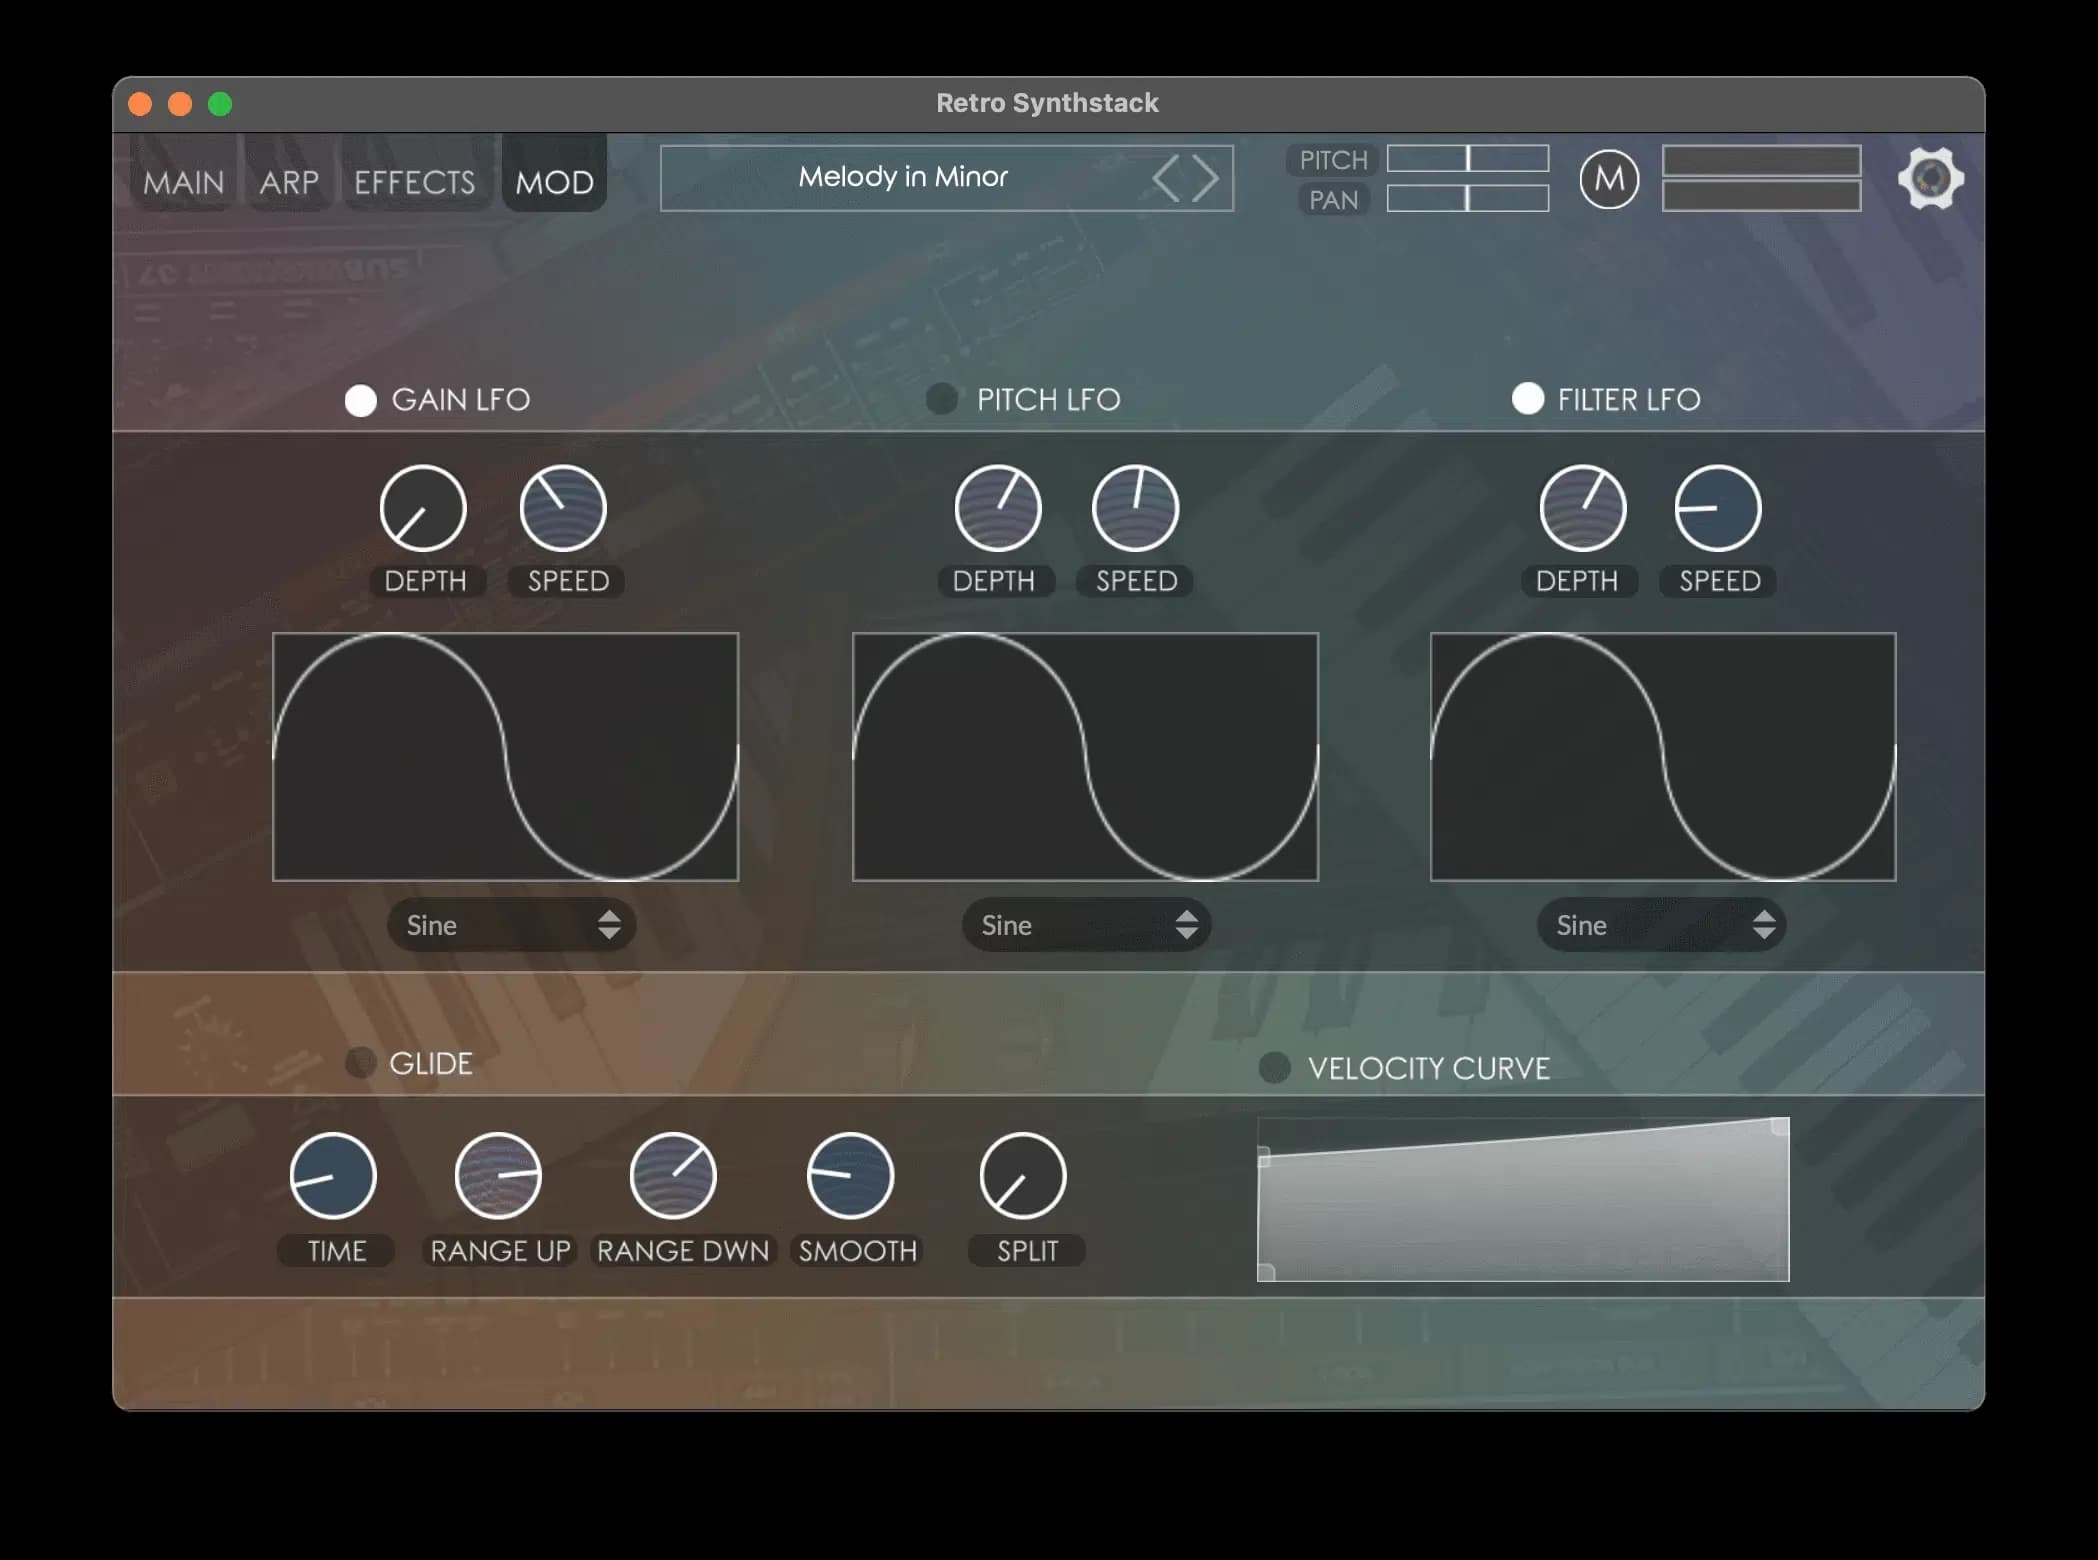Select the Pitch LFO Depth knob

(996, 508)
